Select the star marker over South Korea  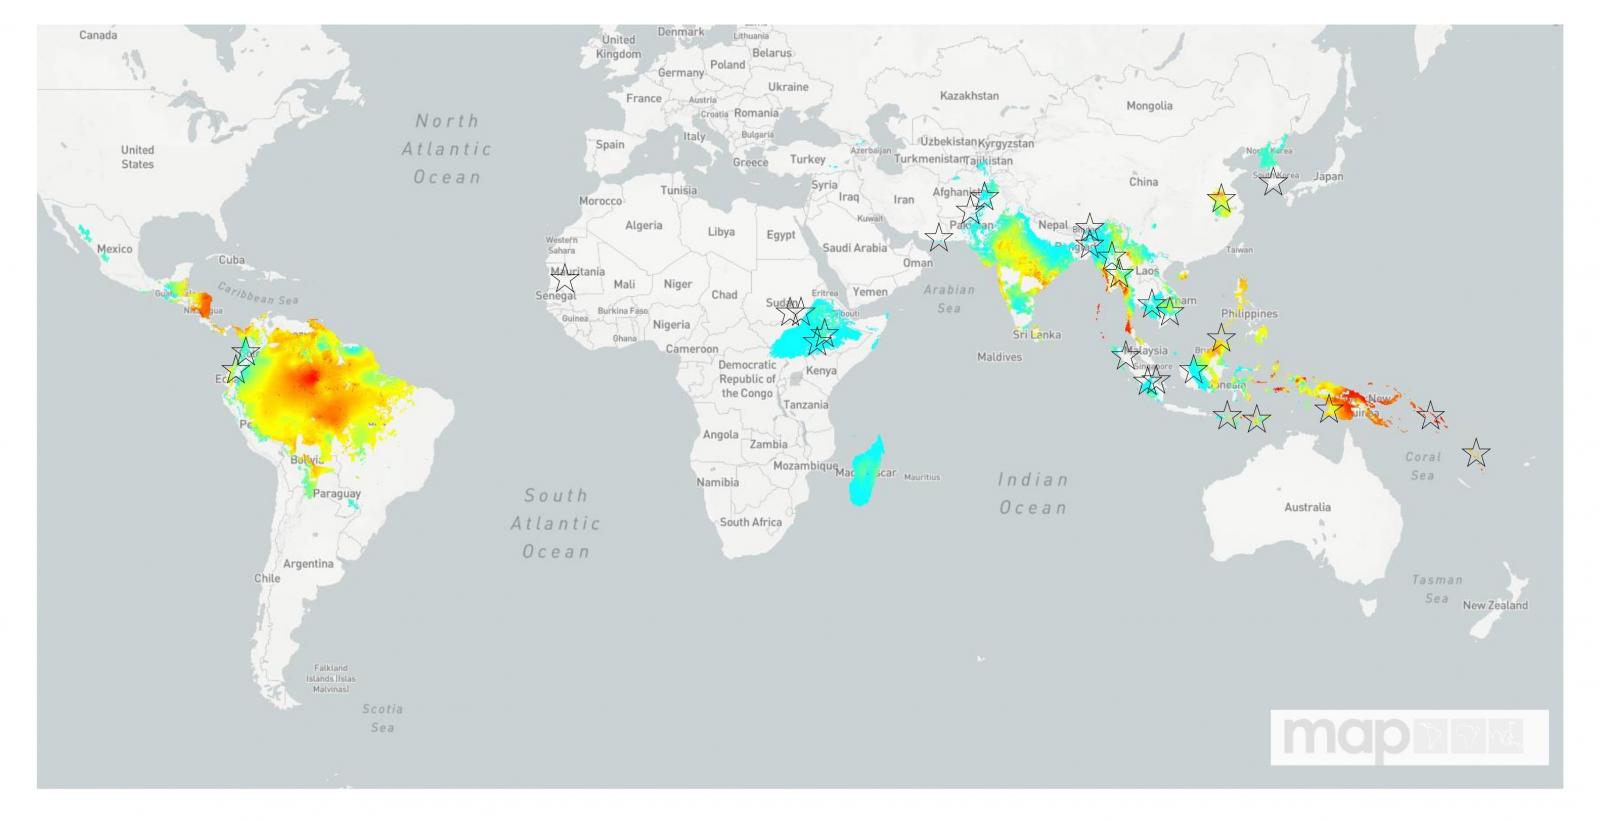coord(1272,182)
